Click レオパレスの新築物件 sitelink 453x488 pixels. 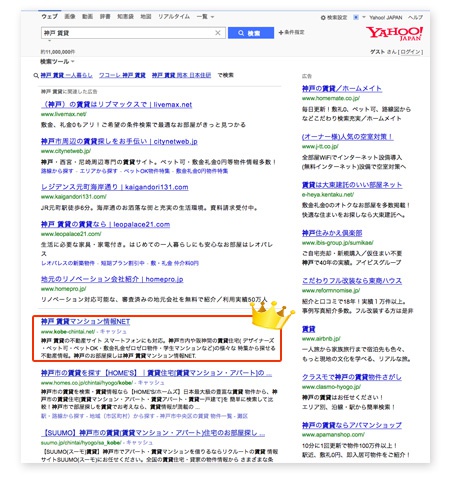point(68,263)
